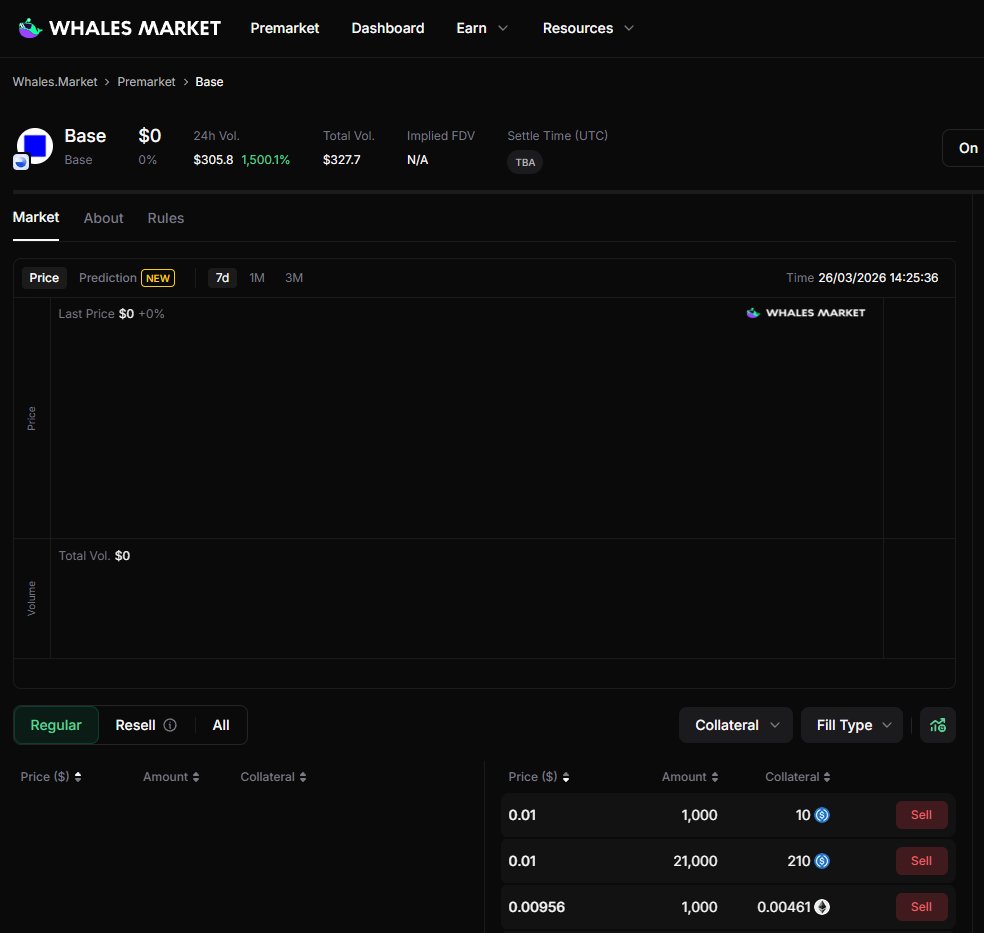This screenshot has height=933, width=984.
Task: Click the NEW badge beside Prediction
Action: coord(158,278)
